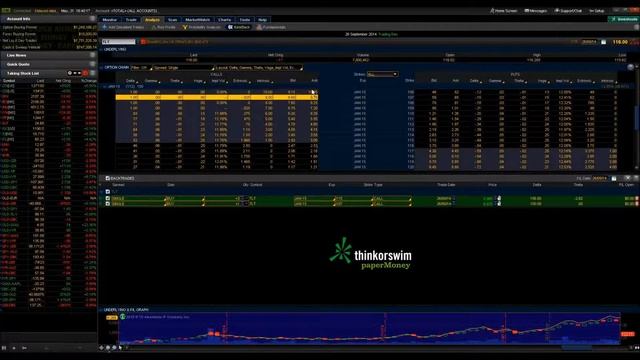
Task: Open calendar icon beside thinkBack date
Action: pyautogui.click(x=604, y=42)
